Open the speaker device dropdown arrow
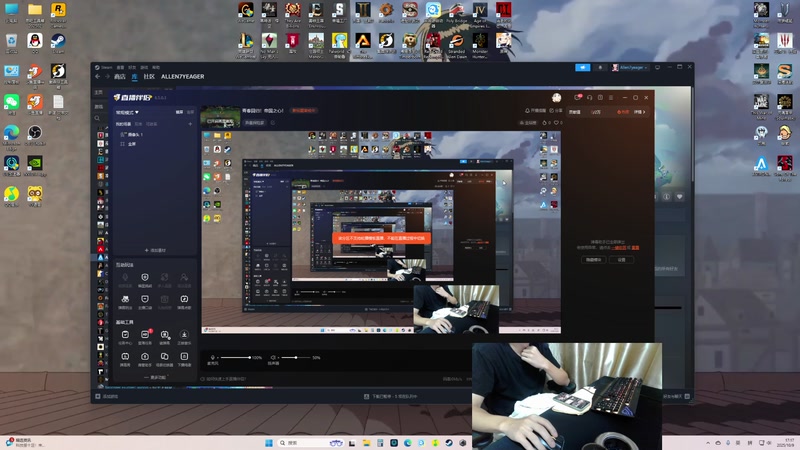The height and width of the screenshot is (450, 800). pyautogui.click(x=278, y=358)
